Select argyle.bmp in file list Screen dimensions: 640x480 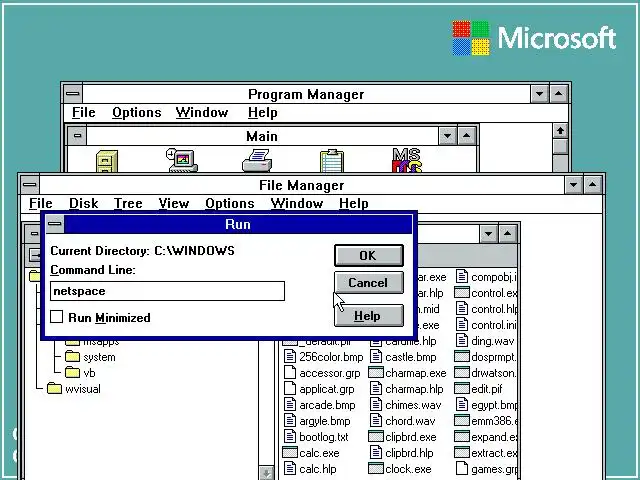pos(324,420)
